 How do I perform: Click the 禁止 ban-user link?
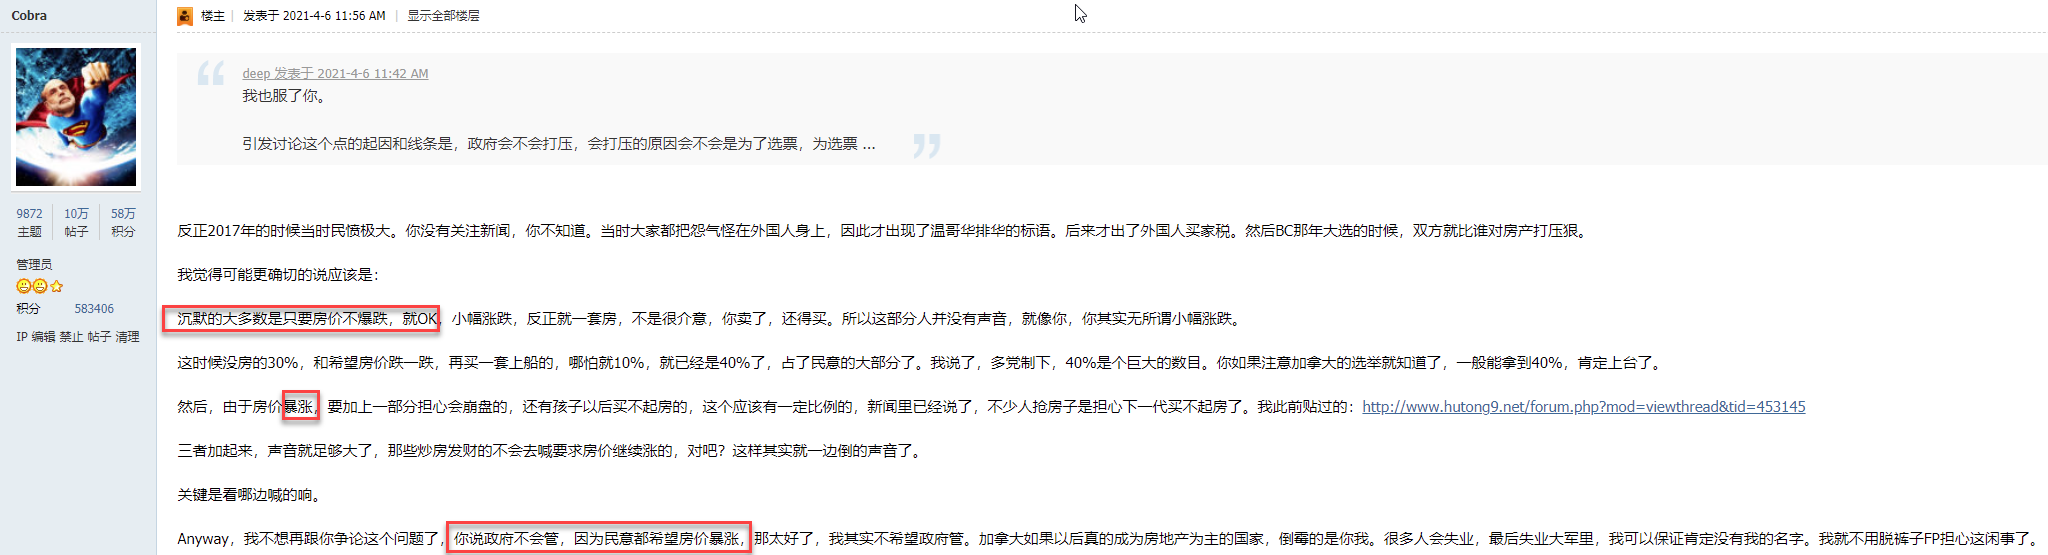71,337
